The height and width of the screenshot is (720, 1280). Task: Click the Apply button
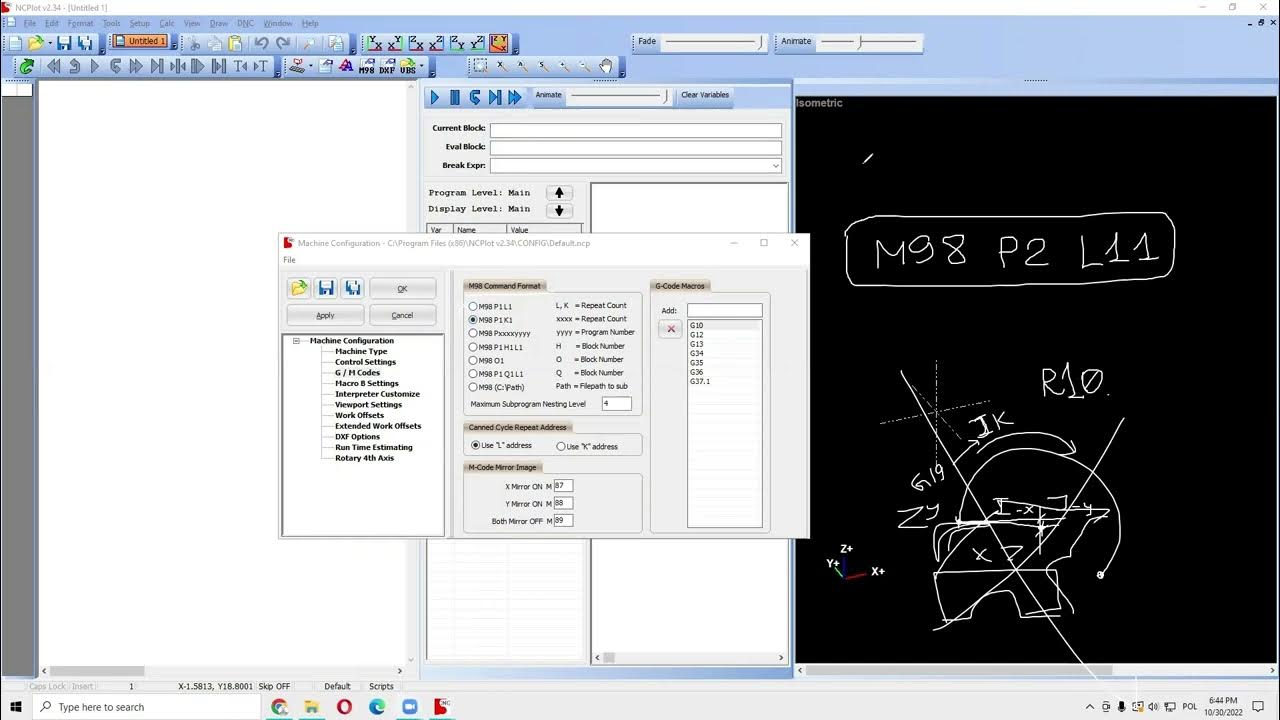pyautogui.click(x=325, y=315)
